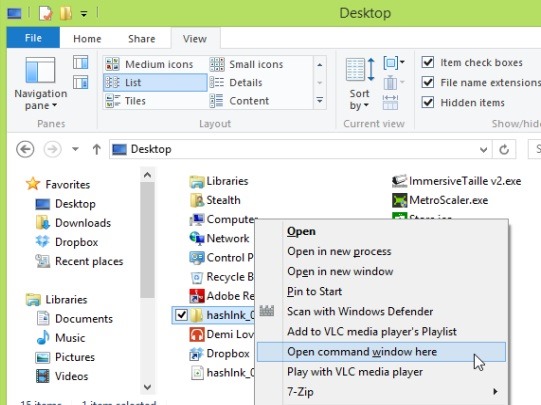The image size is (541, 405).
Task: Open the File menu
Action: [x=33, y=38]
